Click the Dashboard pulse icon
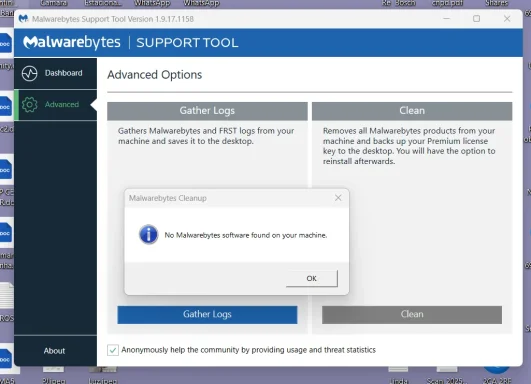The width and height of the screenshot is (531, 384). coord(29,73)
